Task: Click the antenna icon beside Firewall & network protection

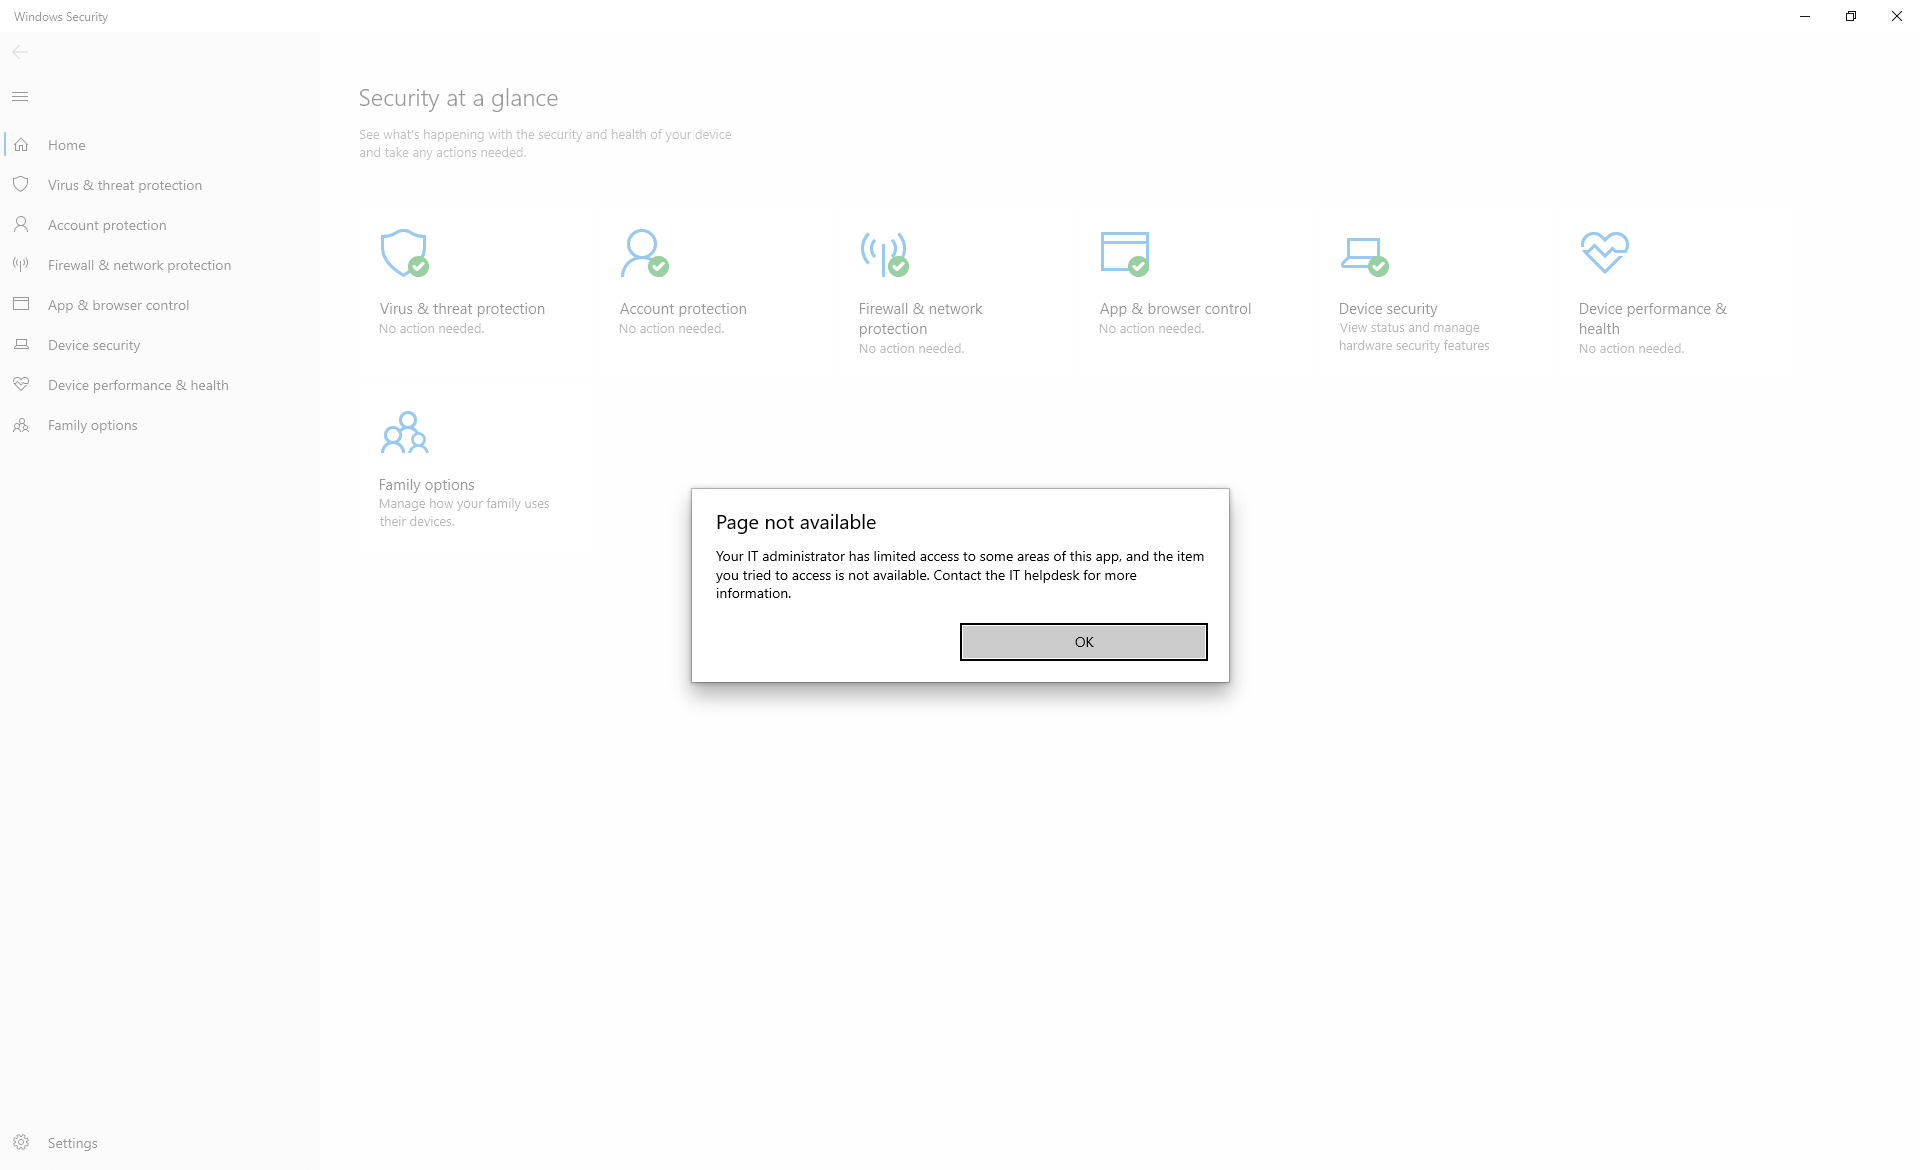Action: pyautogui.click(x=21, y=265)
